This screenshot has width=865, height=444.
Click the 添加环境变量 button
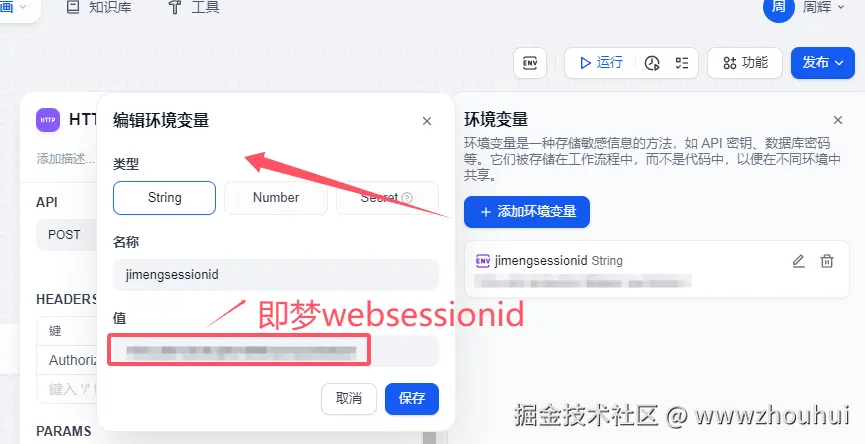(527, 212)
